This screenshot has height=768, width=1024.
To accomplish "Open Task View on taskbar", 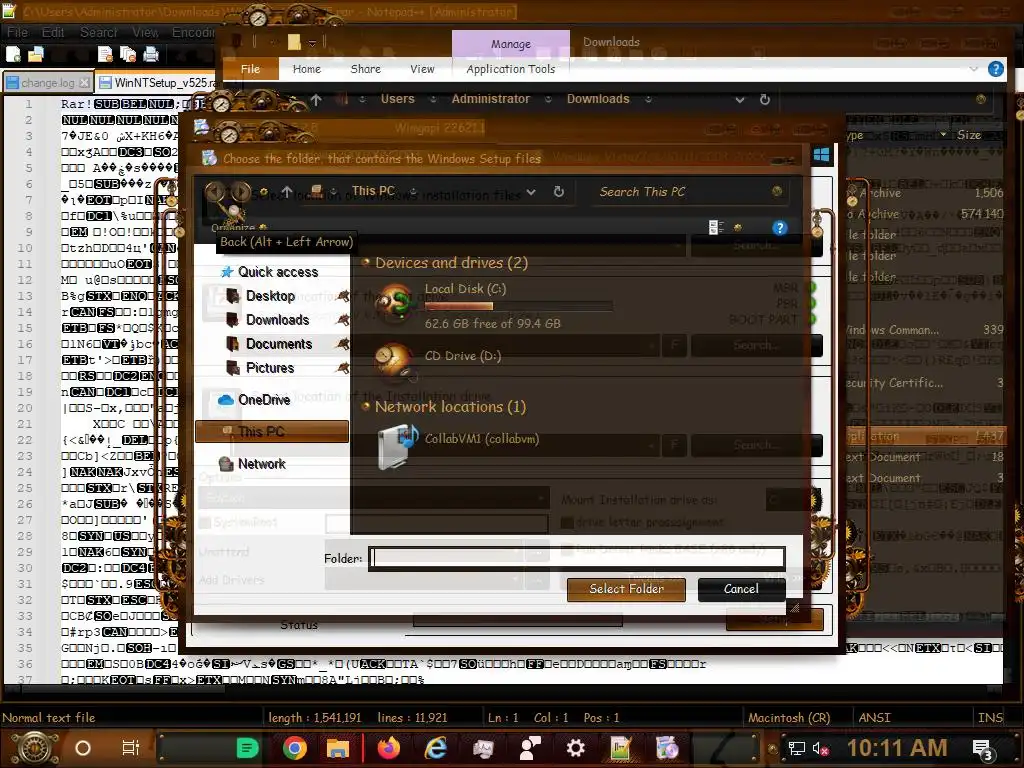I will click(x=131, y=748).
